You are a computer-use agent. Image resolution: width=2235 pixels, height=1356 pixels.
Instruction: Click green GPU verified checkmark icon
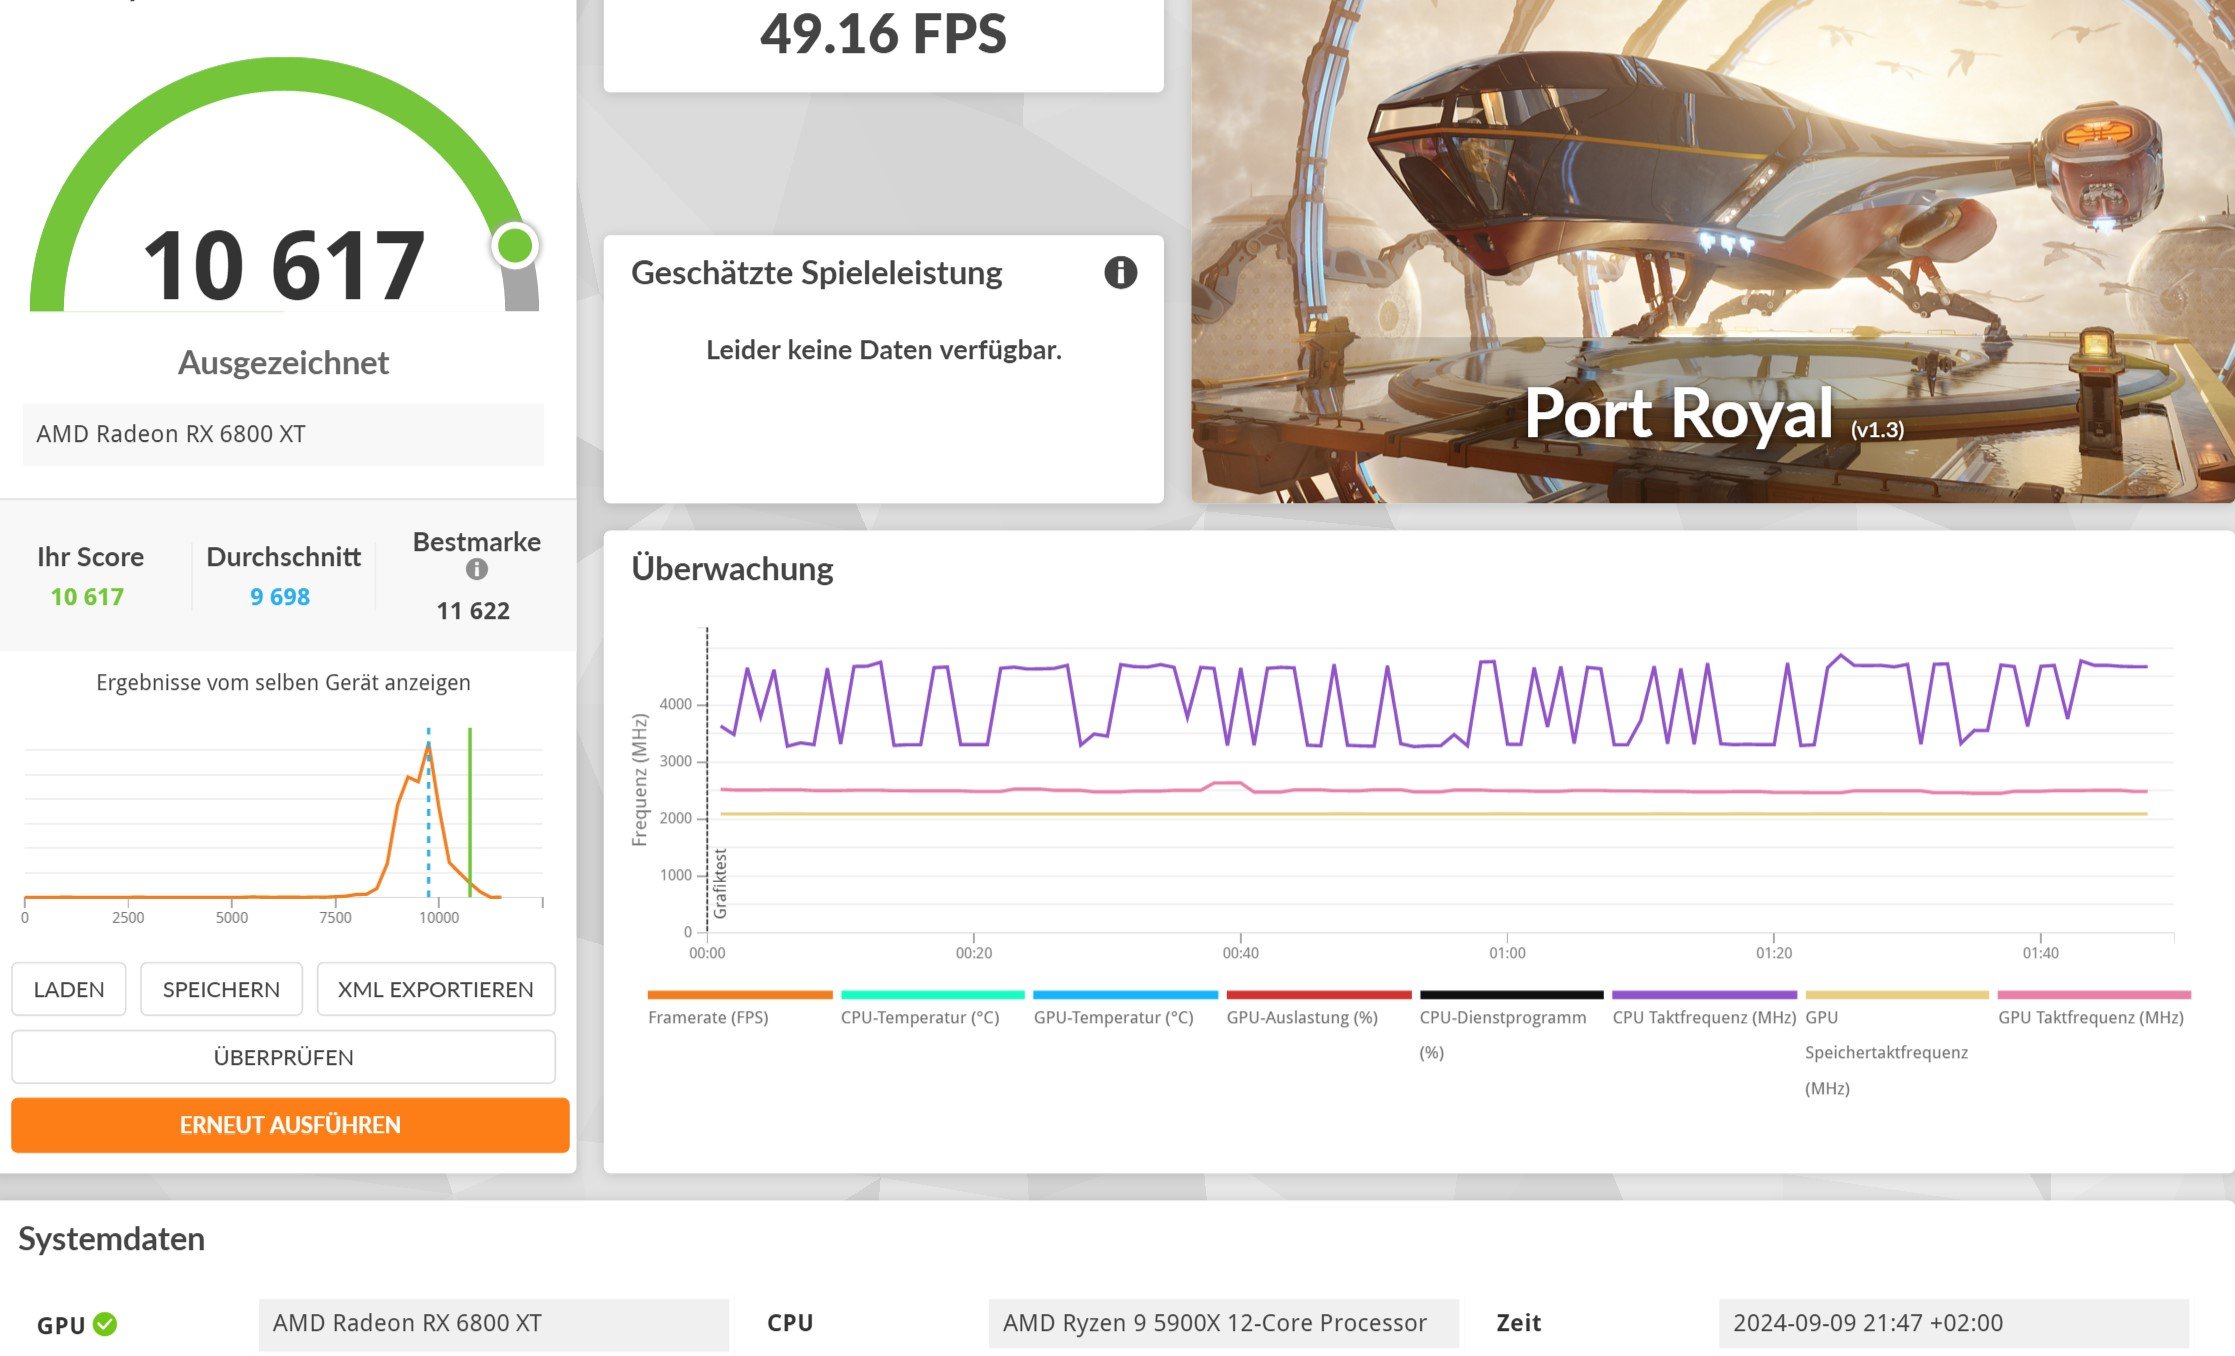coord(105,1324)
